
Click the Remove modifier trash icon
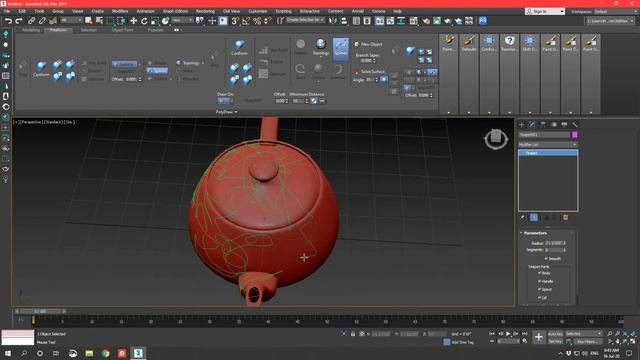click(565, 218)
